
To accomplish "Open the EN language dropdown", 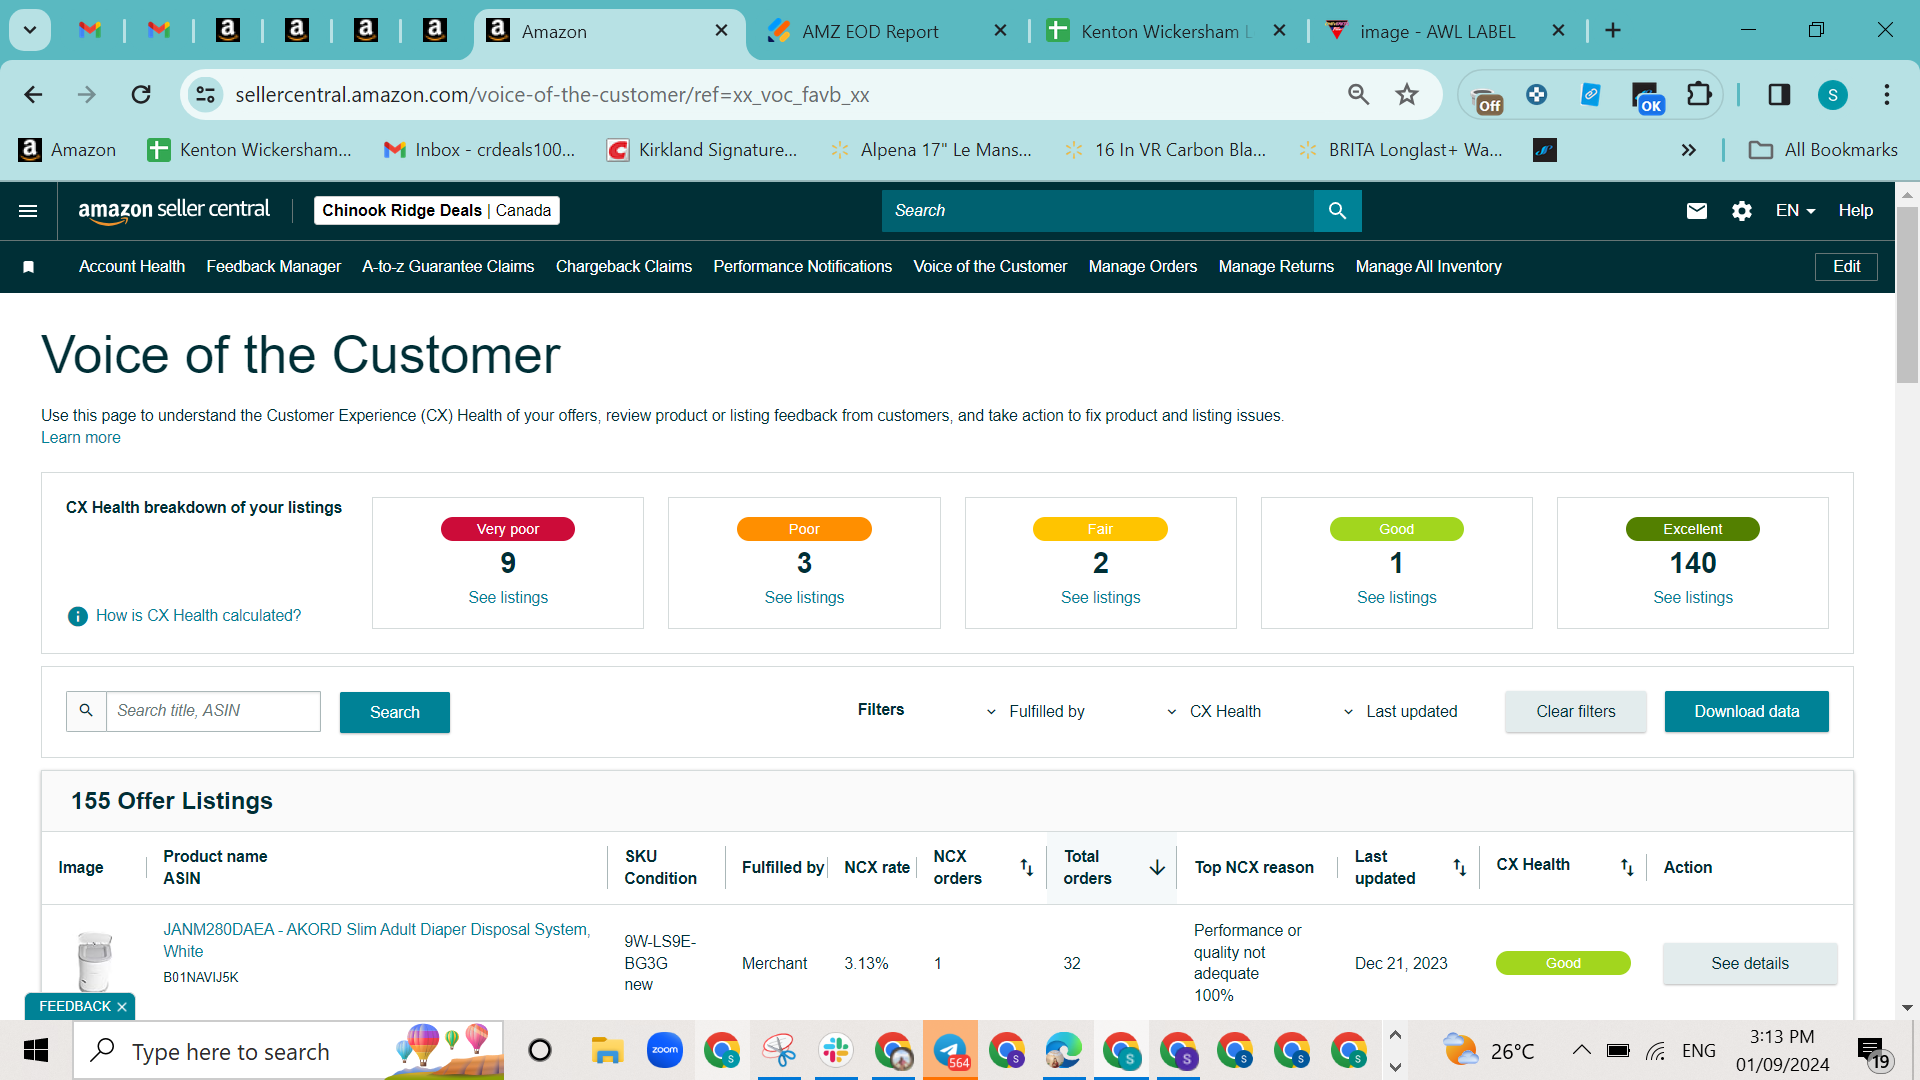I will 1795,211.
